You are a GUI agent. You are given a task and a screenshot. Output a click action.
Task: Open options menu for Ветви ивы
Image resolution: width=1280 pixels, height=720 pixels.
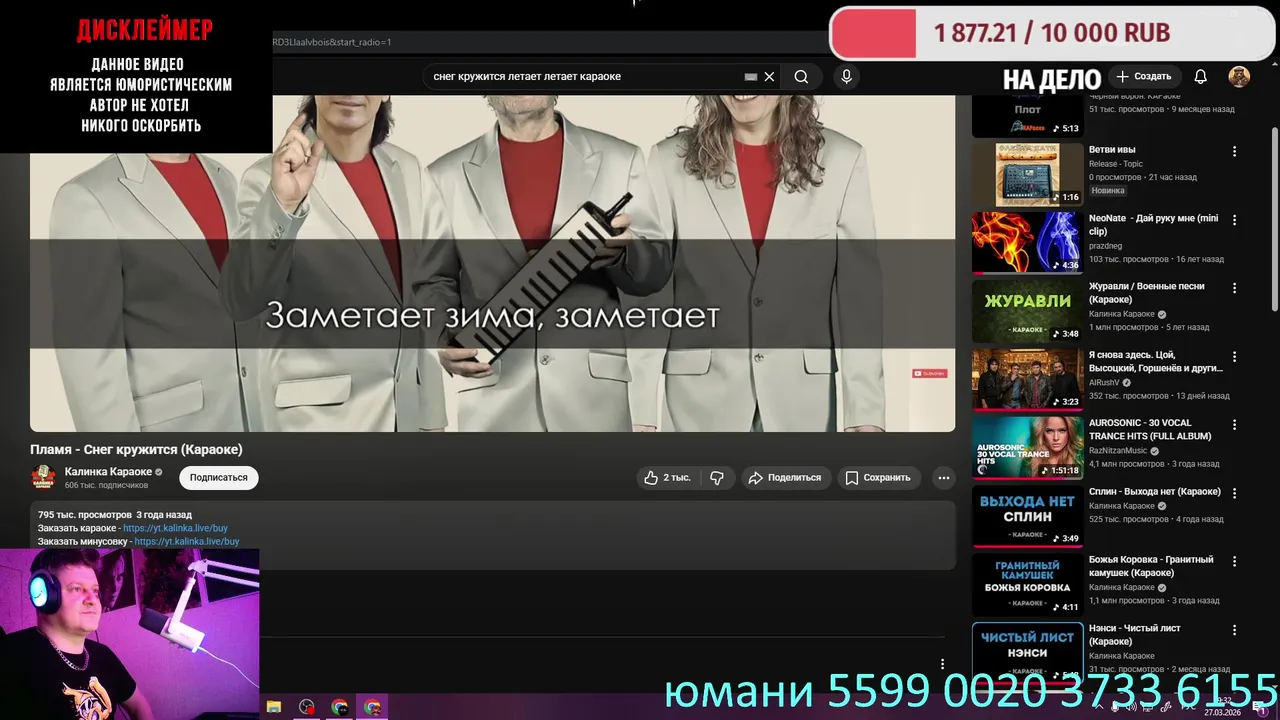point(1234,151)
